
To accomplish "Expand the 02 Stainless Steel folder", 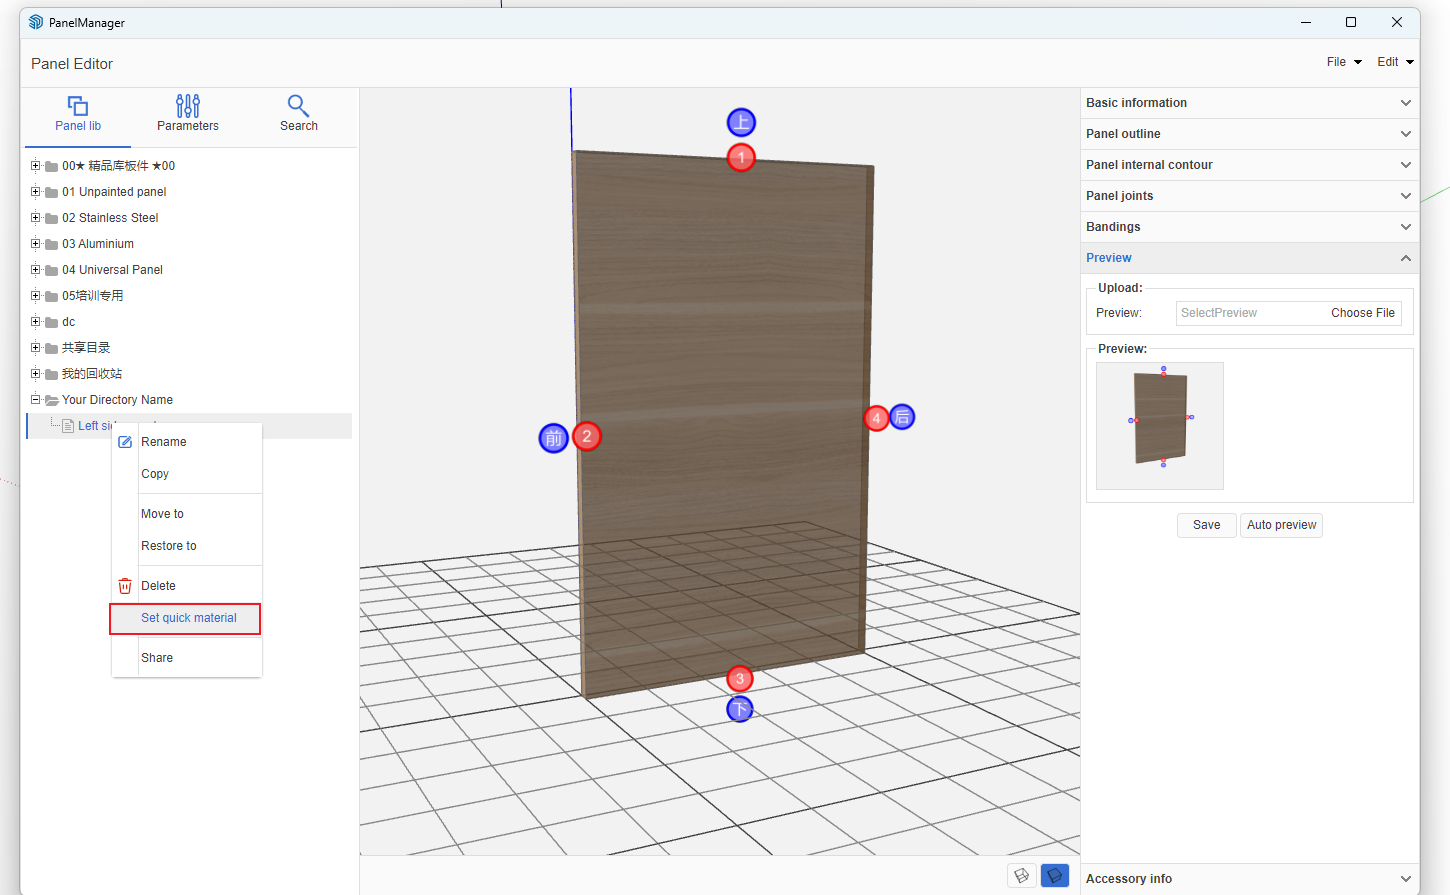I will tap(36, 218).
